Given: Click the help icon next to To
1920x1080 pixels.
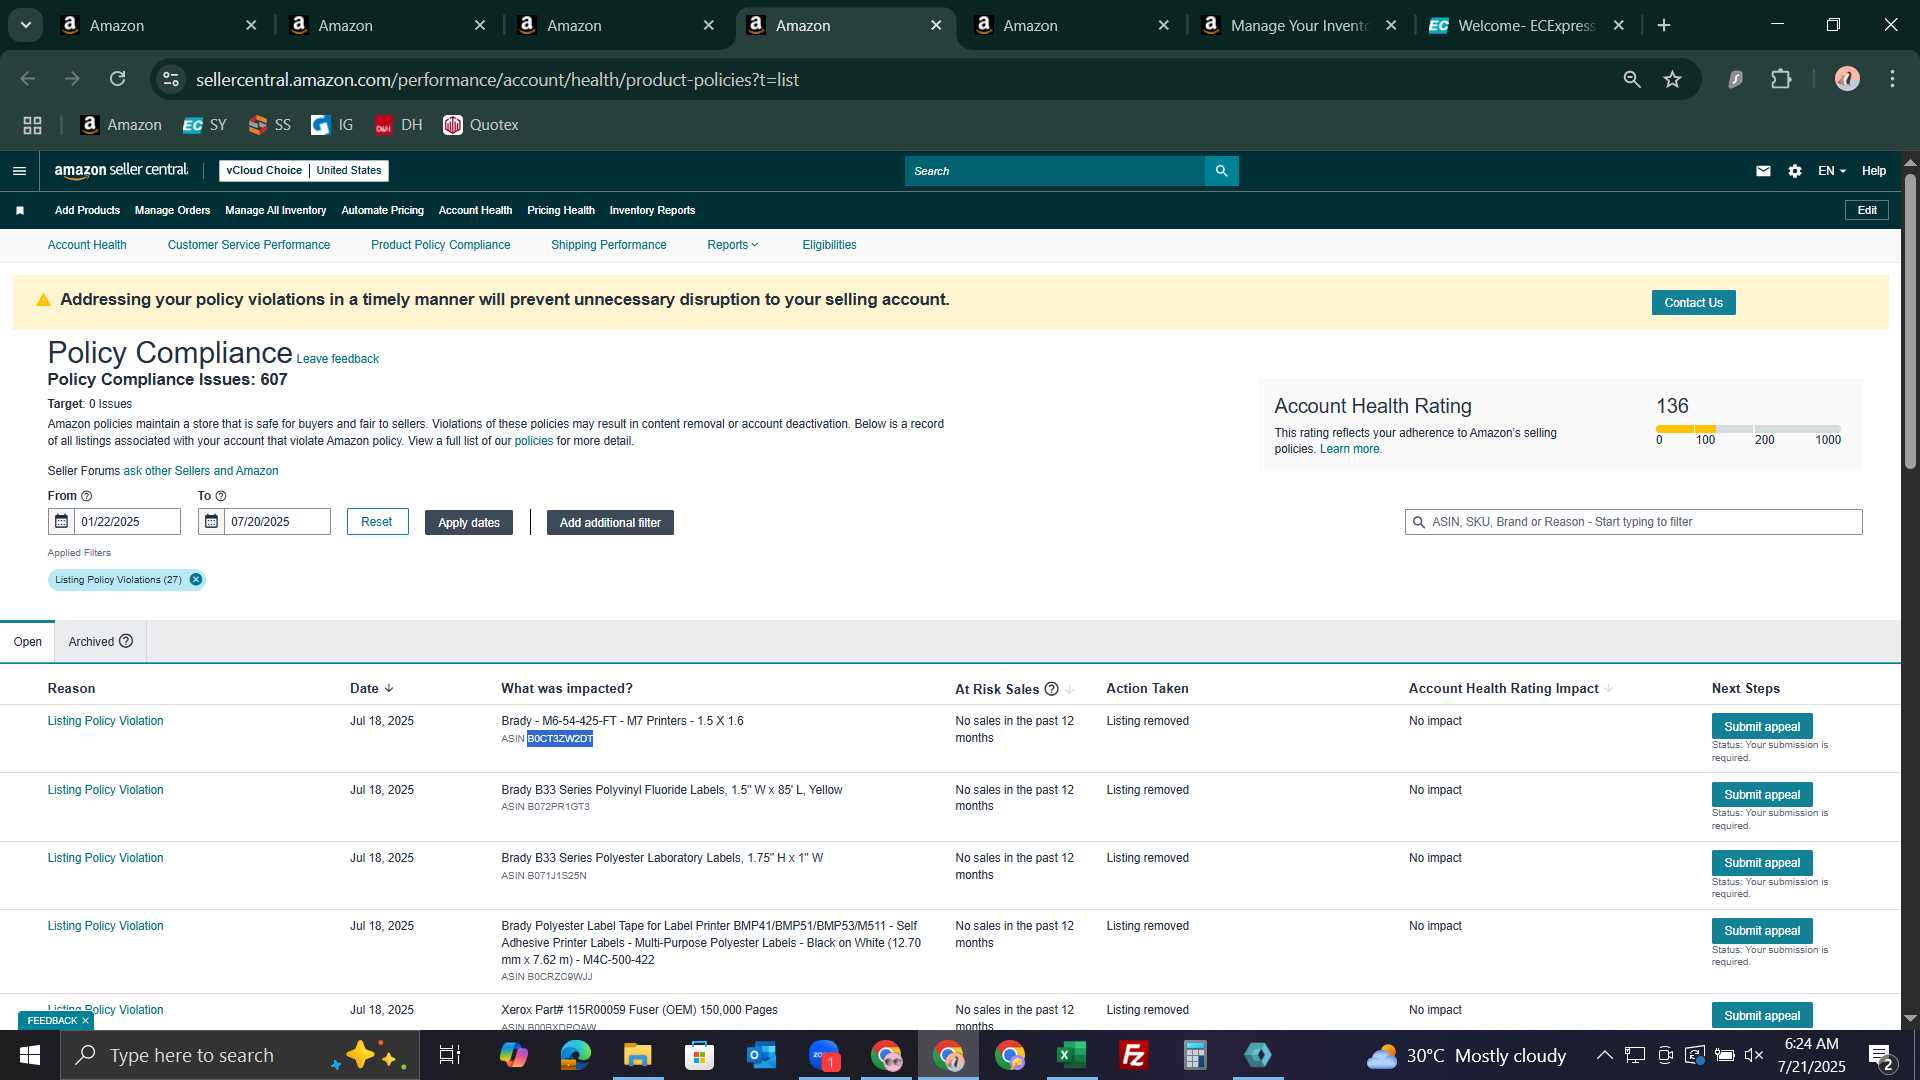Looking at the screenshot, I should (221, 496).
